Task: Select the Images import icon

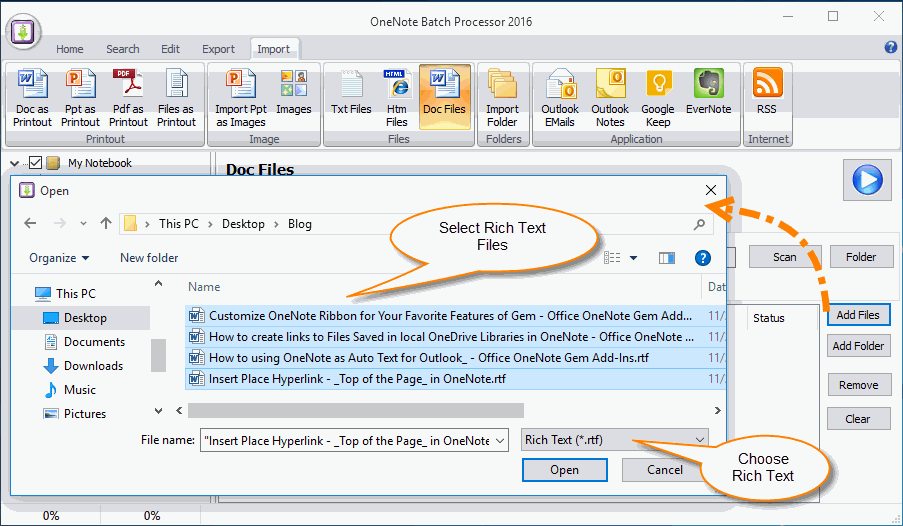Action: [x=294, y=92]
